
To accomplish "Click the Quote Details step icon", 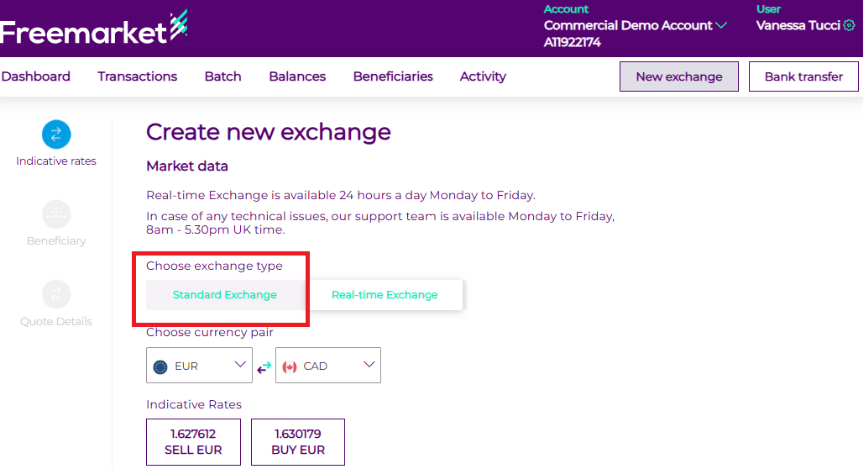I will tap(56, 294).
